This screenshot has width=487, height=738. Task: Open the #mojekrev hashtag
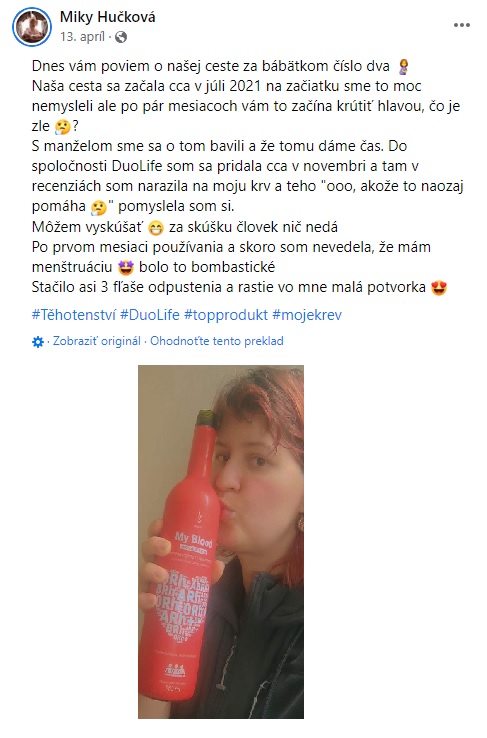coord(307,315)
